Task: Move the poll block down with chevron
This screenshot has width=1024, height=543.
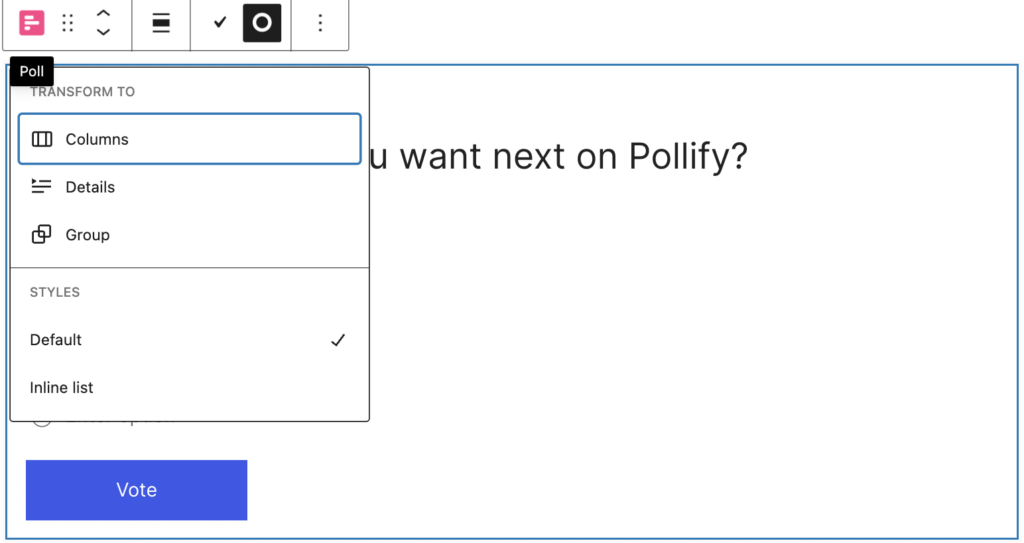Action: (x=103, y=31)
